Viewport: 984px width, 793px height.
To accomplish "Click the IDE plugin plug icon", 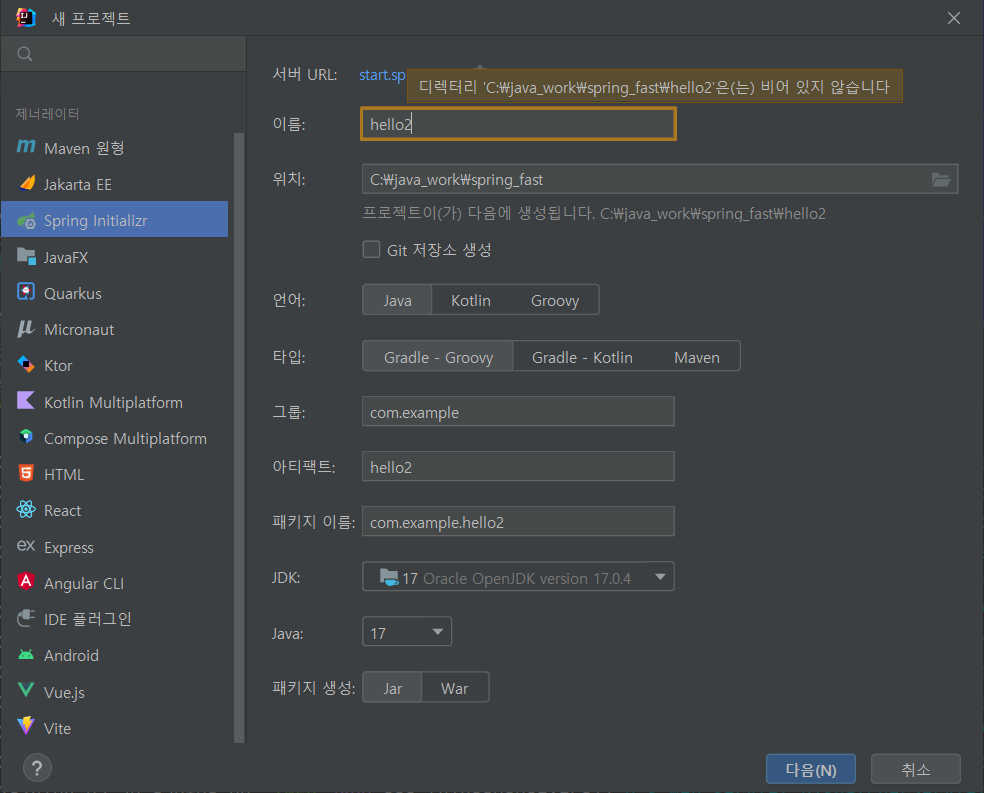I will (26, 618).
